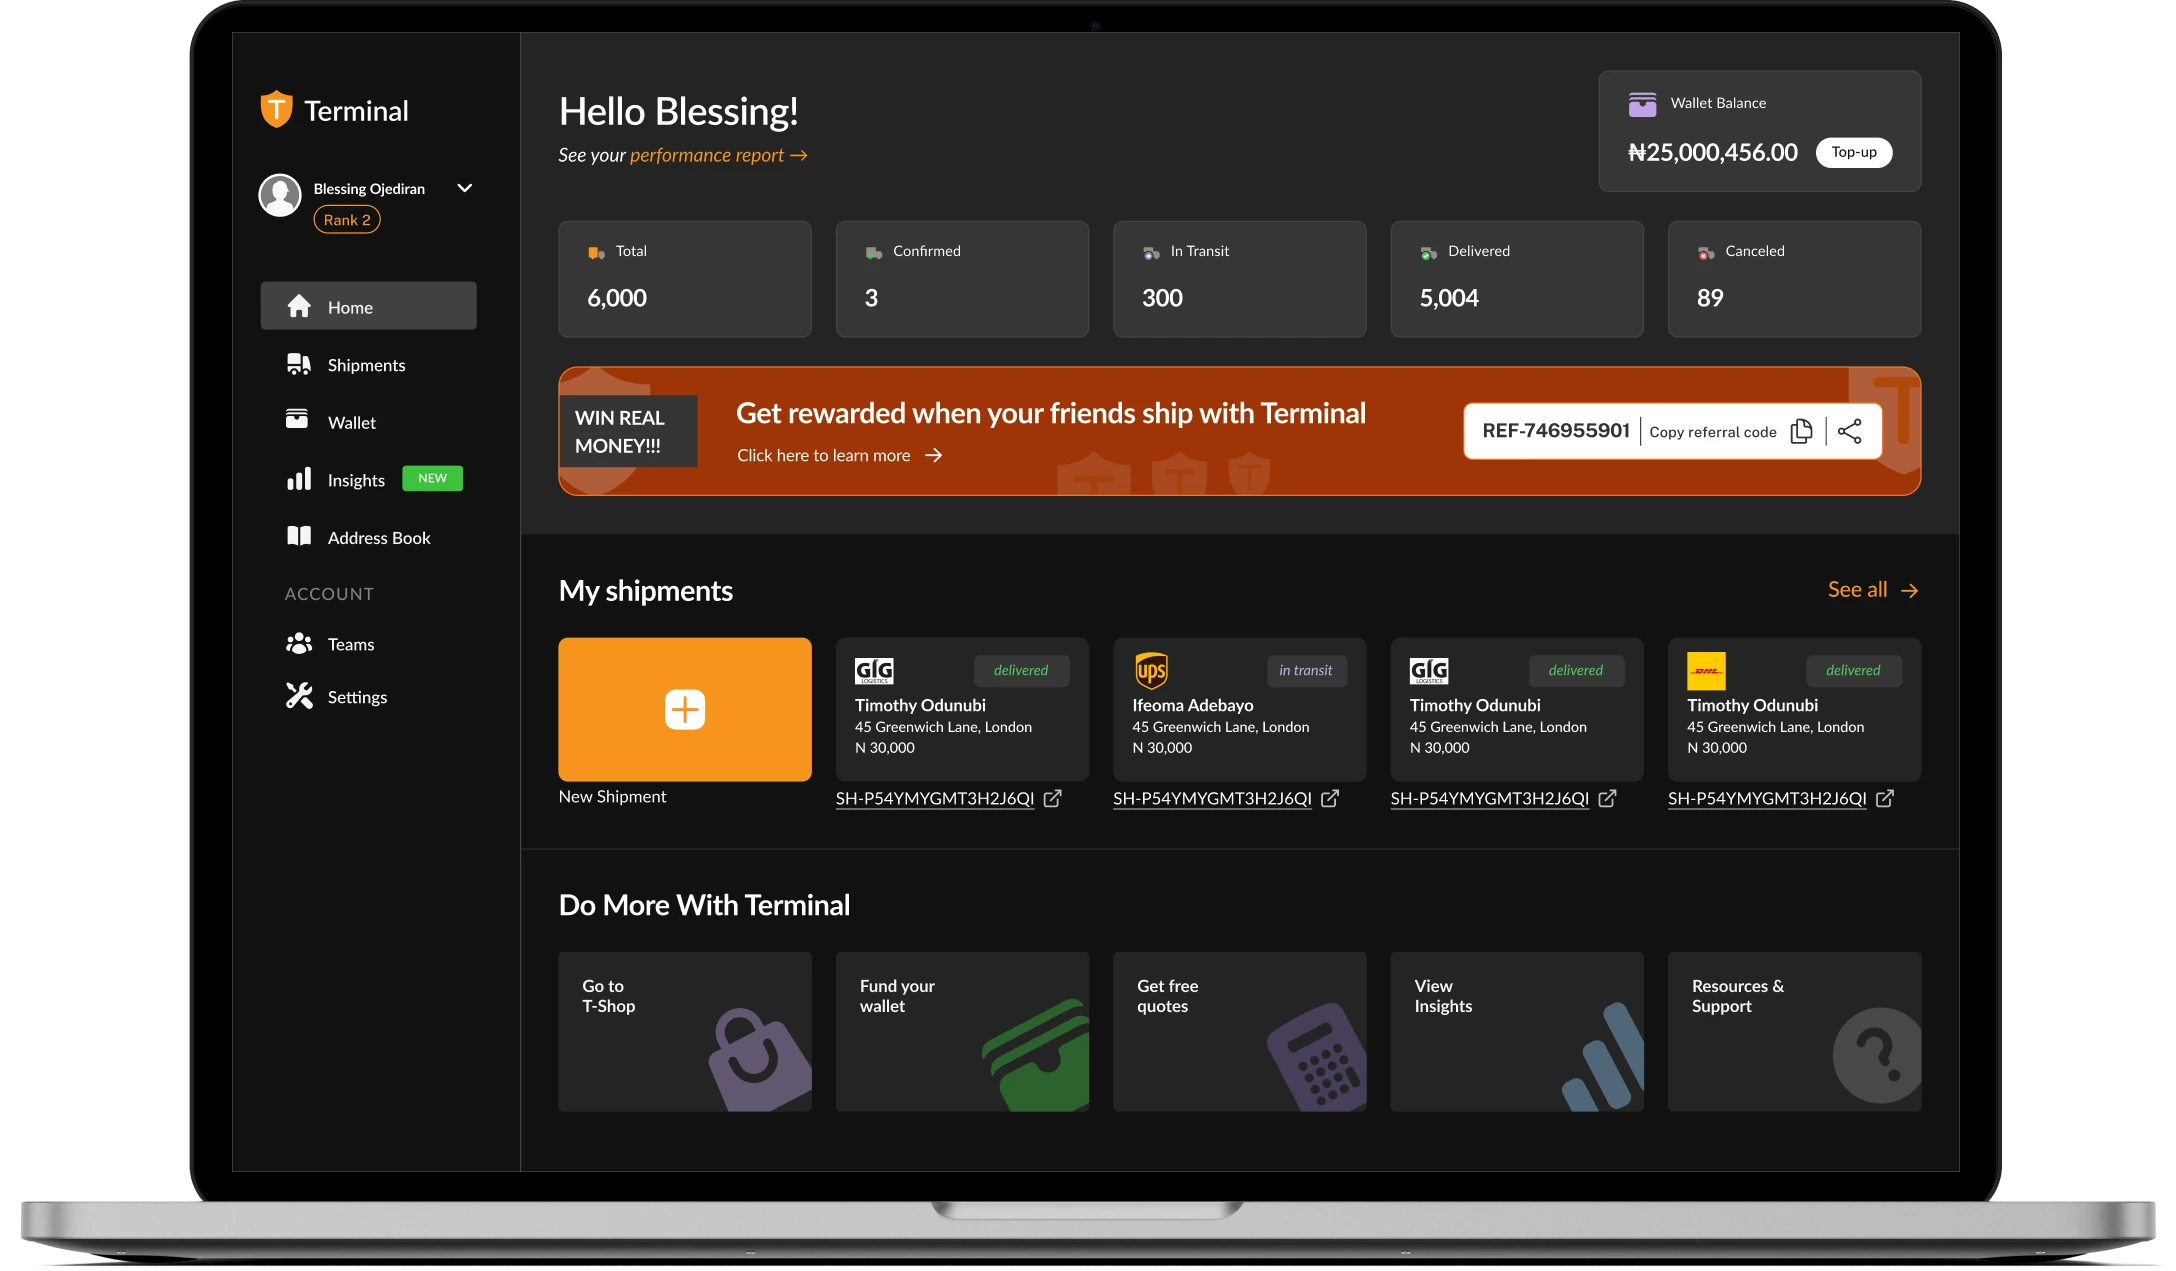Click the share icon next to referral code
The width and height of the screenshot is (2176, 1271).
tap(1851, 431)
